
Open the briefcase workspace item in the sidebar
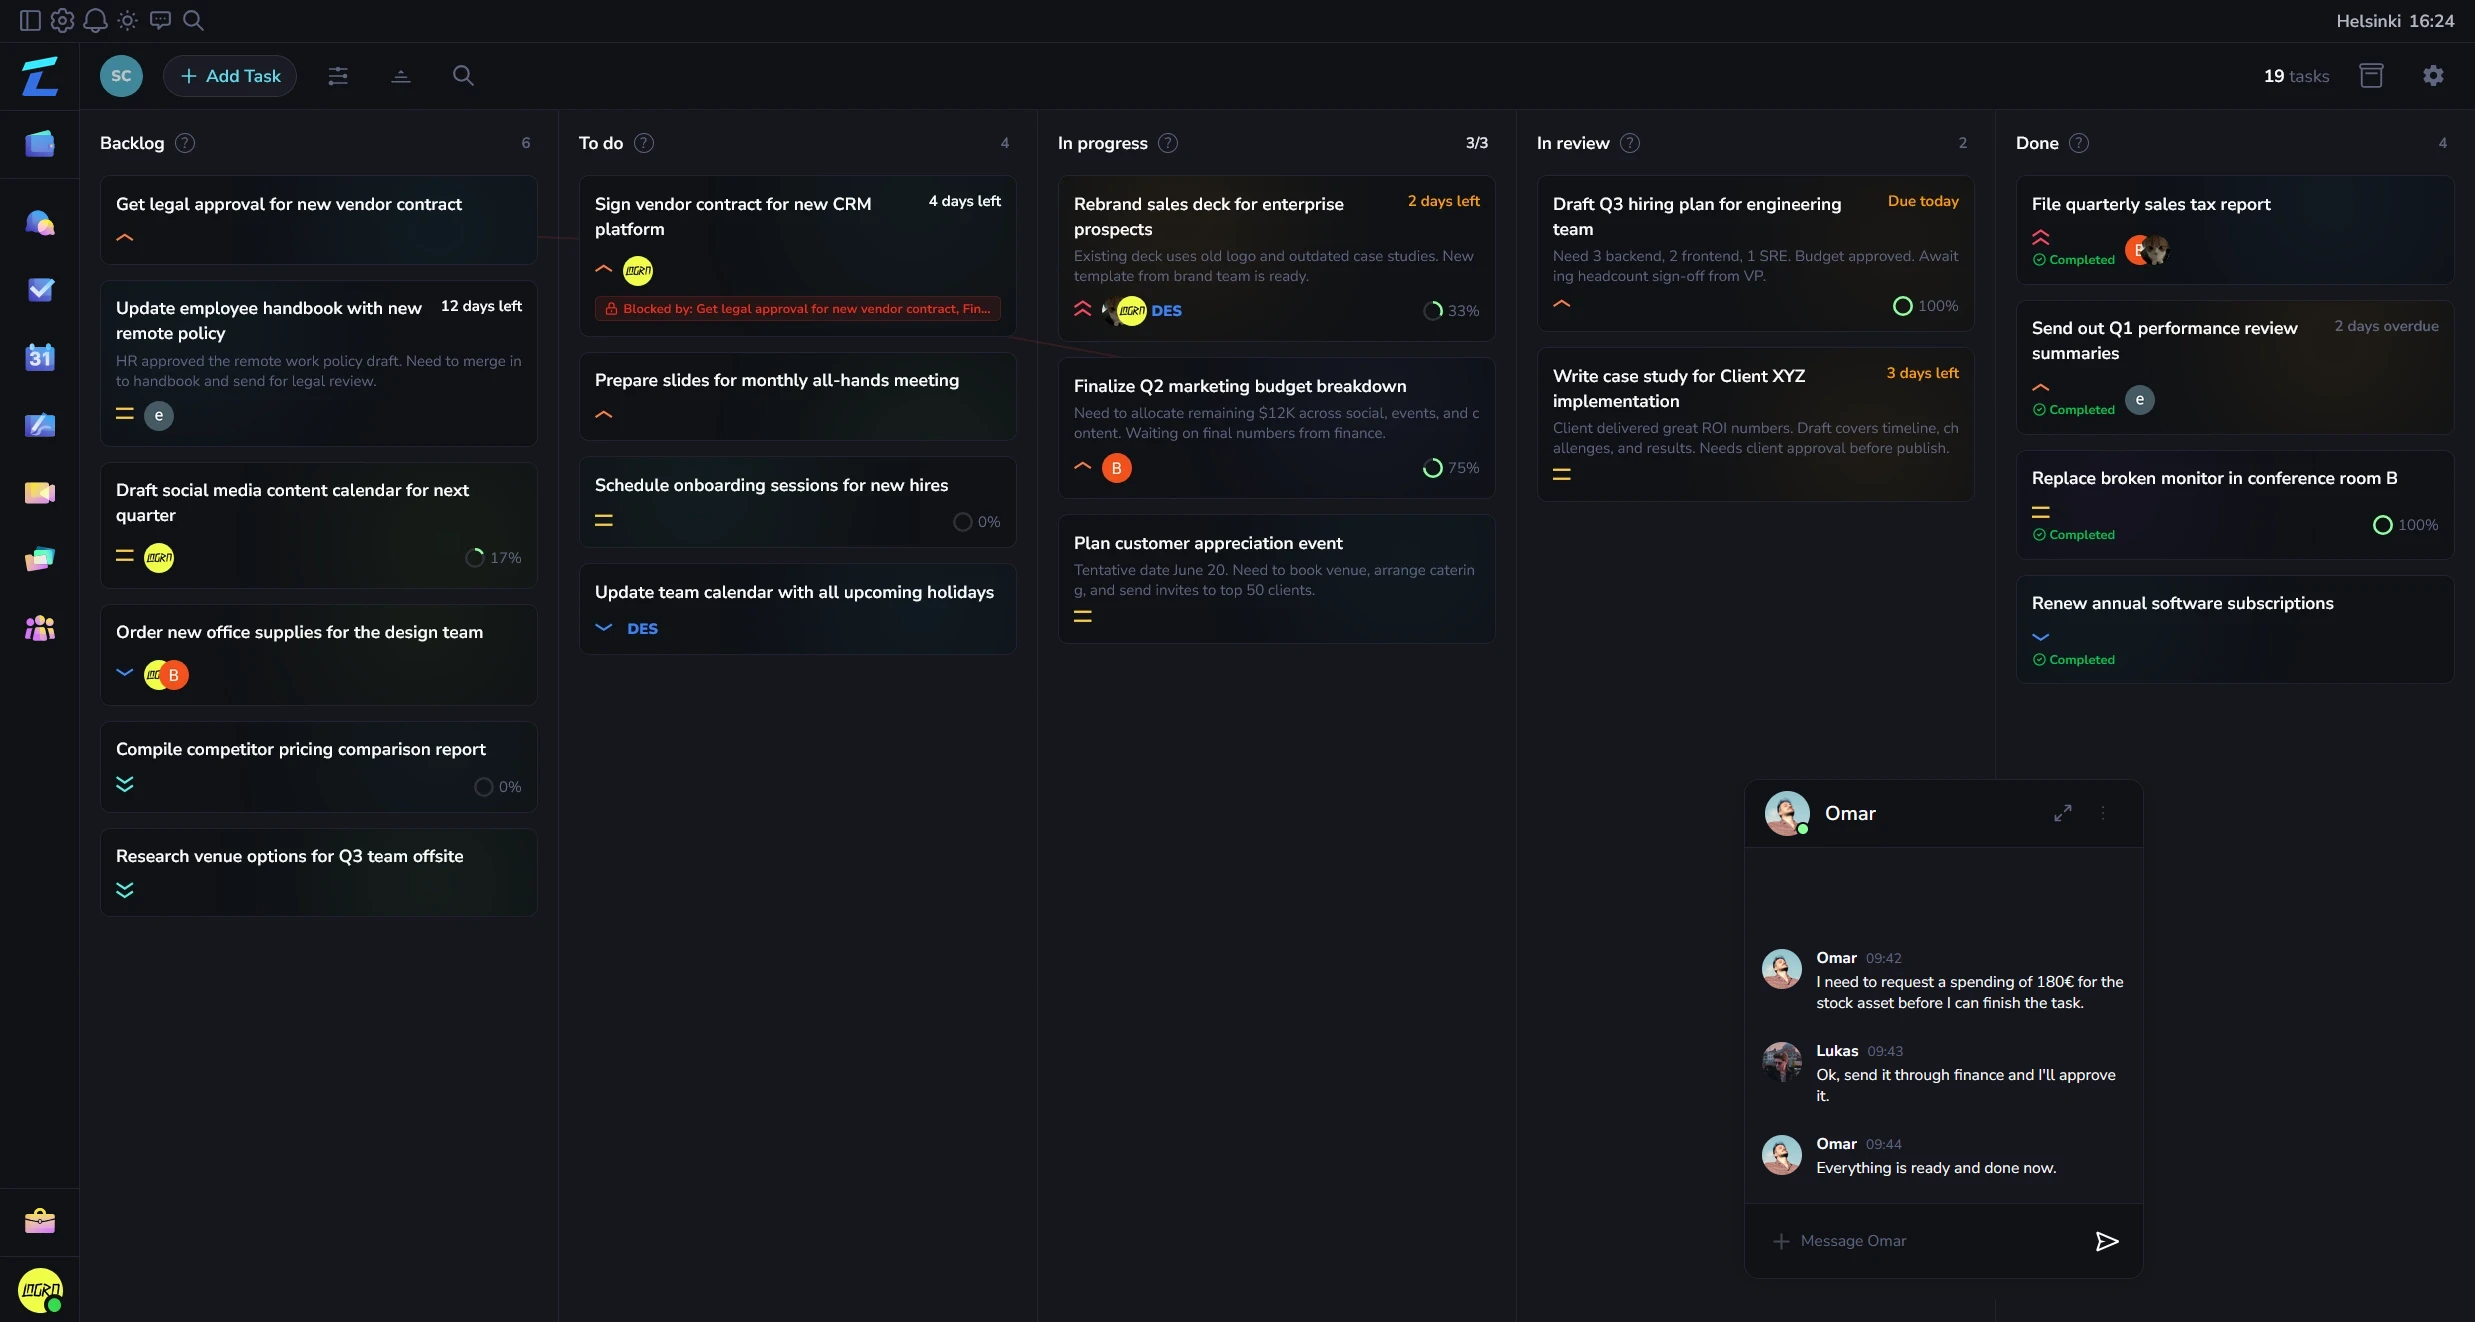[40, 1221]
